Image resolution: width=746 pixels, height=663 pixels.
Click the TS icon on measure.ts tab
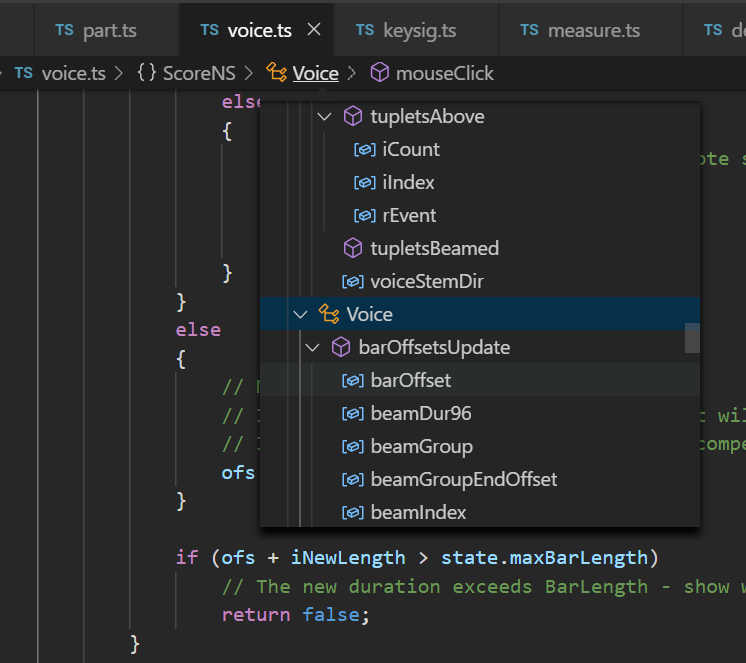[x=529, y=30]
